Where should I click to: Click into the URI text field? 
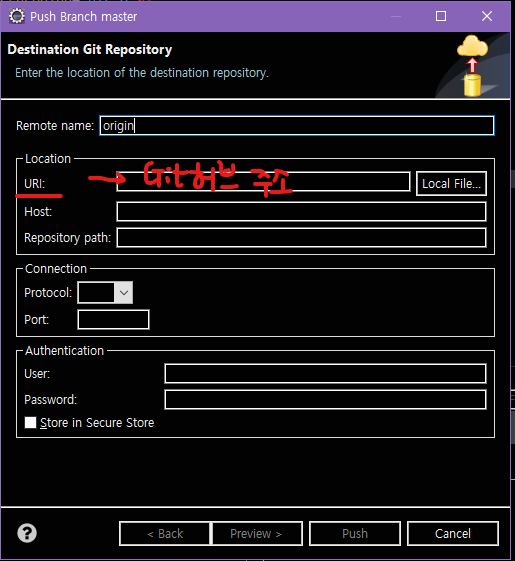pos(263,182)
